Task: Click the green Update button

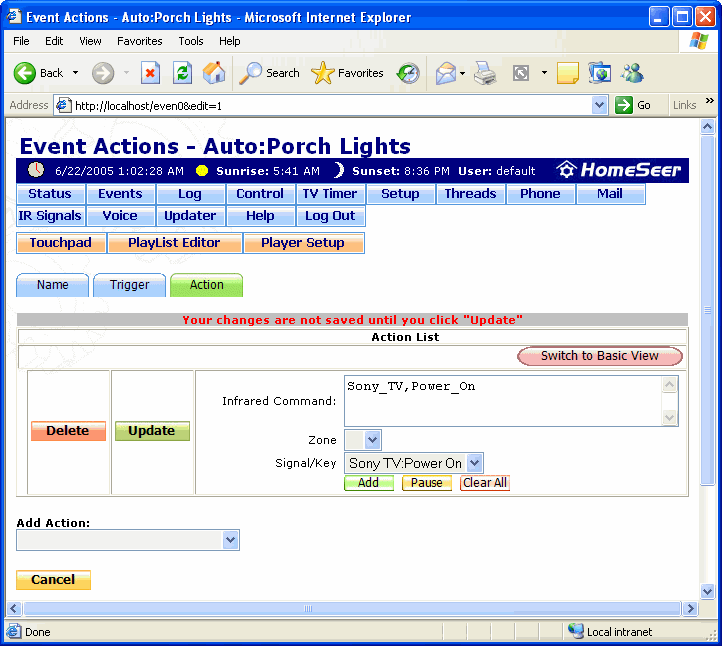Action: click(x=152, y=431)
